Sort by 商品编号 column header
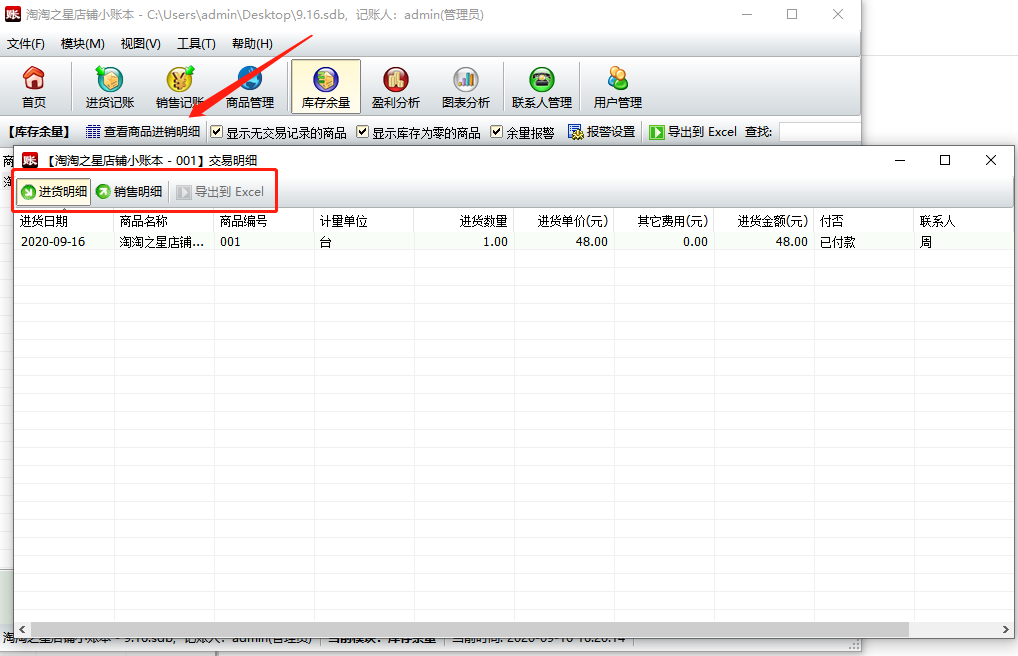The width and height of the screenshot is (1018, 656). [264, 221]
